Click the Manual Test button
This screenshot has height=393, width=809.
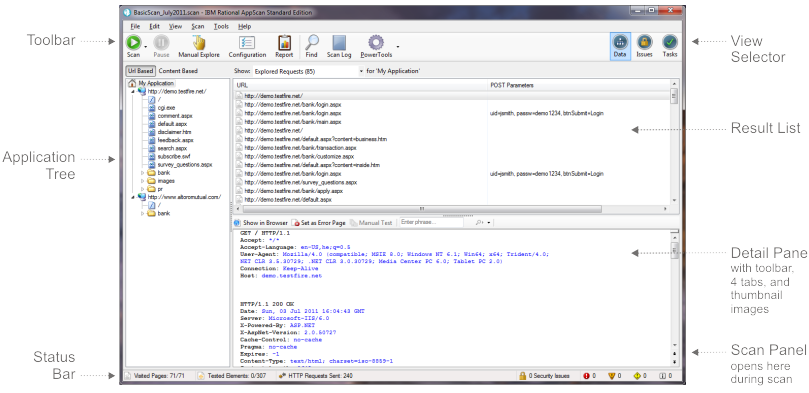coord(371,223)
